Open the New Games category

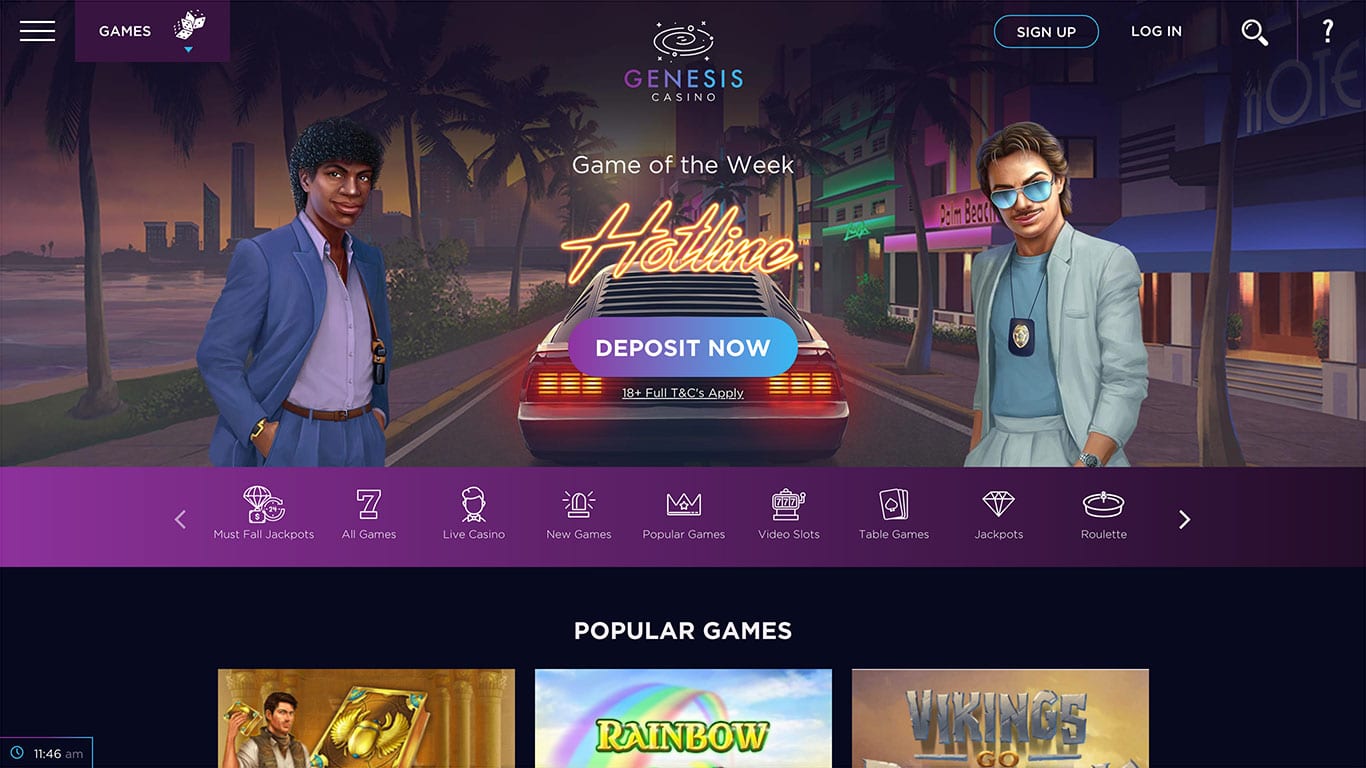[x=579, y=514]
